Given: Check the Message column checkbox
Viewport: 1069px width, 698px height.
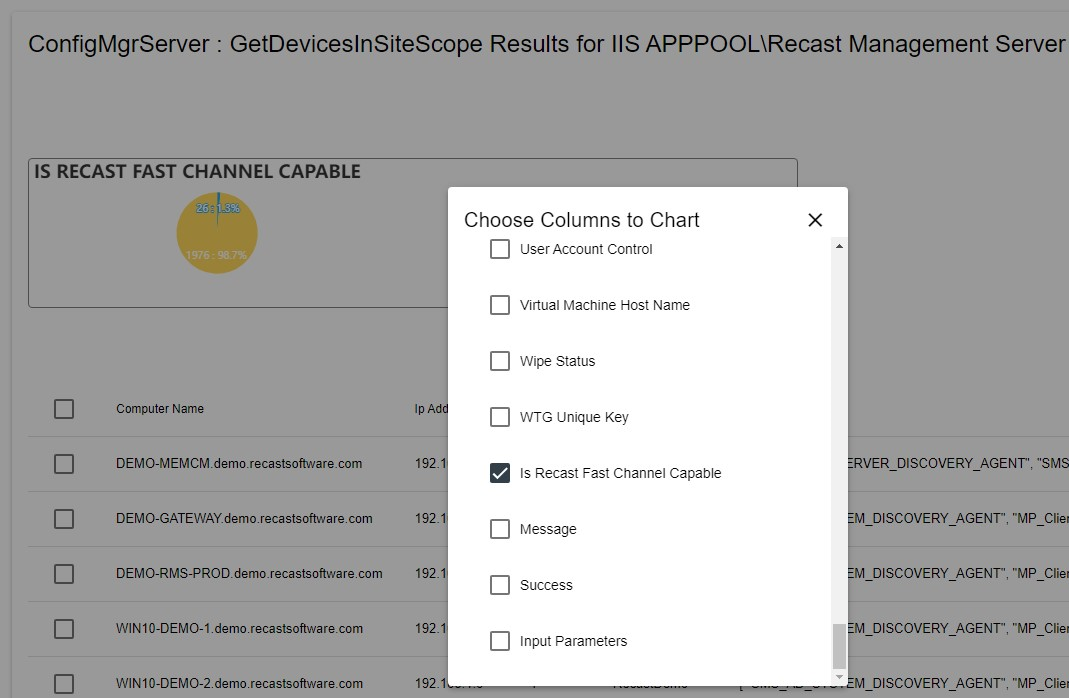Looking at the screenshot, I should pos(500,529).
